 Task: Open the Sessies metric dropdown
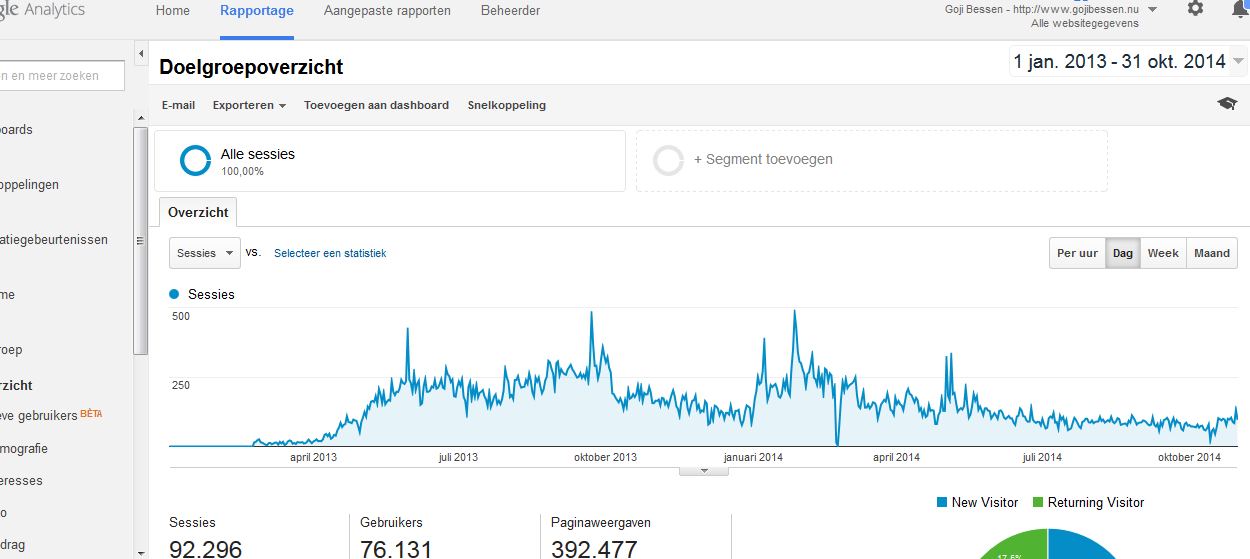coord(205,253)
